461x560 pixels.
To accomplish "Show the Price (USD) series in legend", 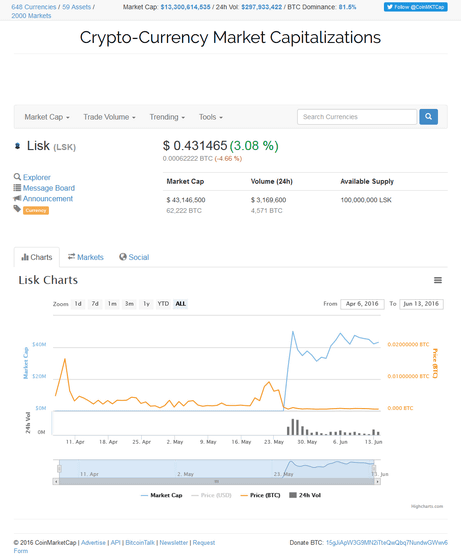I will (x=211, y=495).
